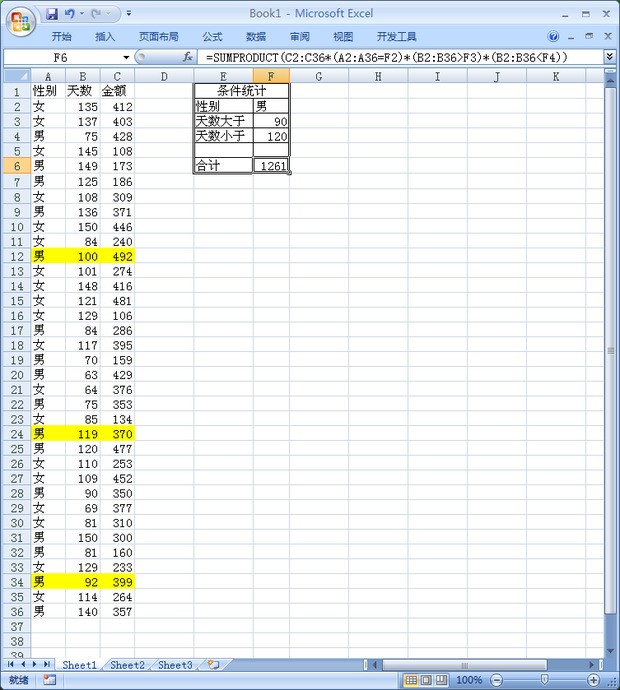This screenshot has height=690, width=620.
Task: Open the 视图 ribbon tab
Action: pyautogui.click(x=343, y=37)
